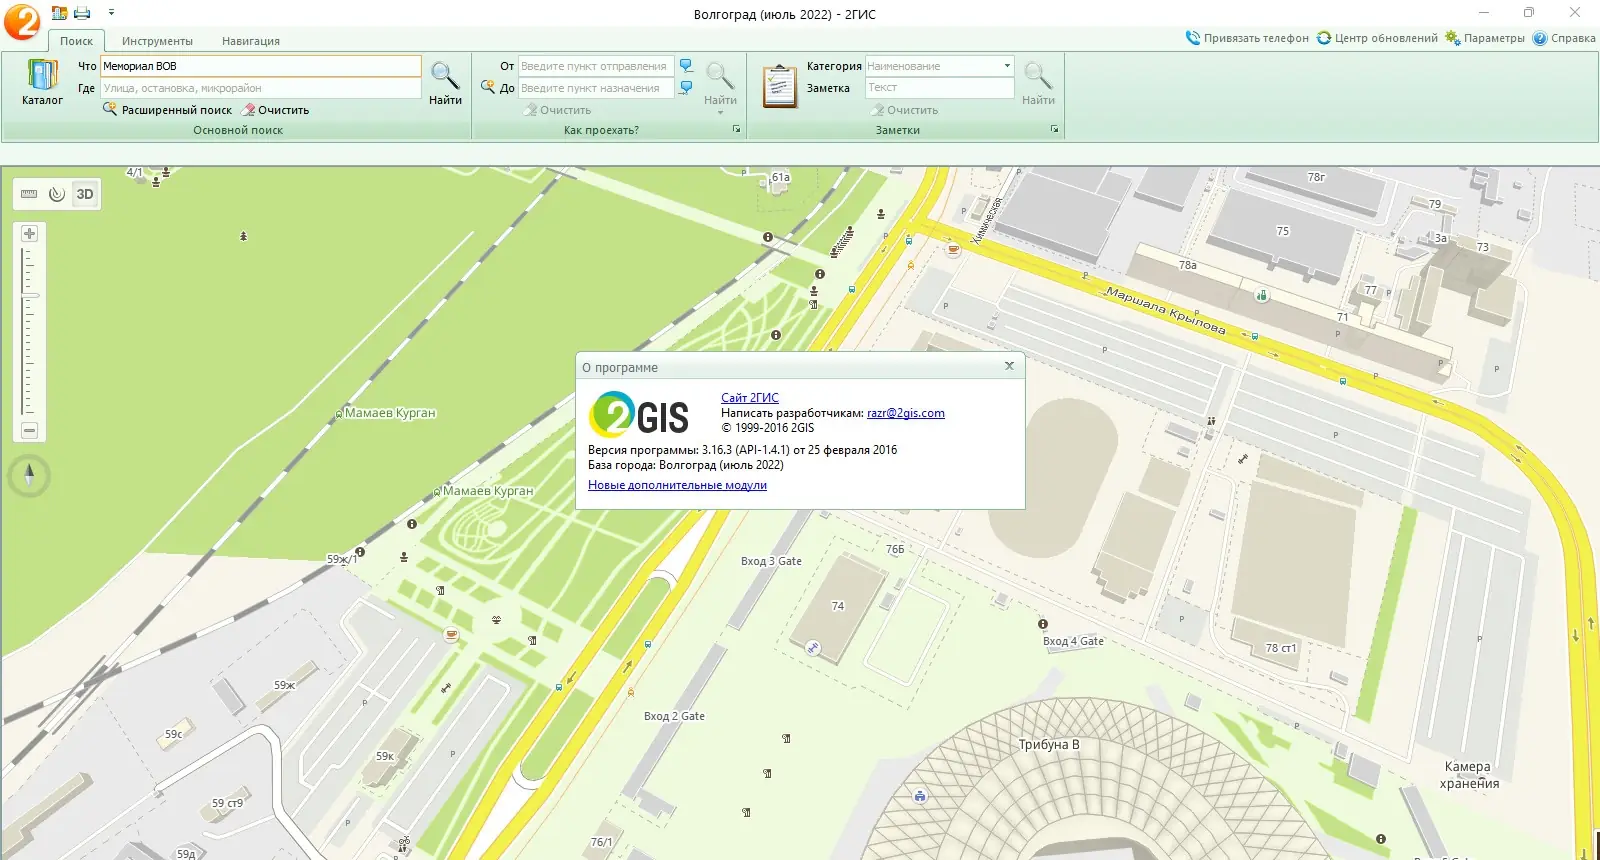Zoom in the map with plus button

pos(29,233)
